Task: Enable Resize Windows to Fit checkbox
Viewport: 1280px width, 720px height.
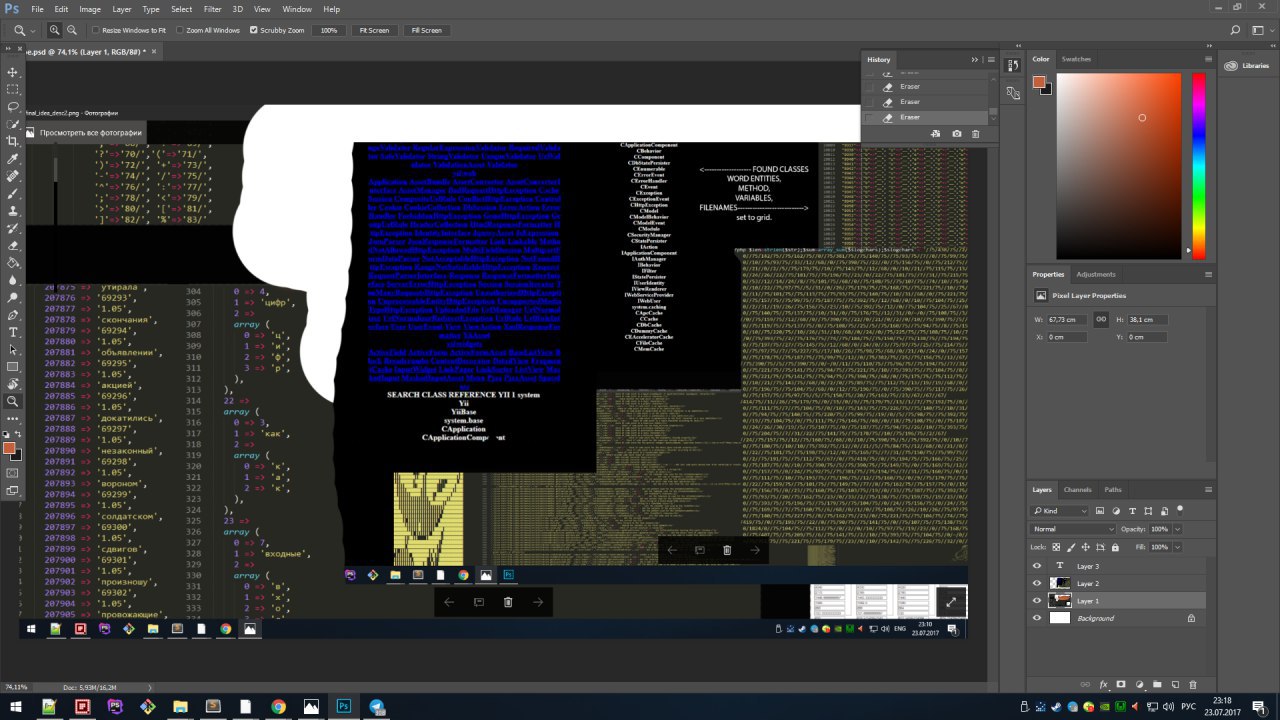Action: (95, 30)
